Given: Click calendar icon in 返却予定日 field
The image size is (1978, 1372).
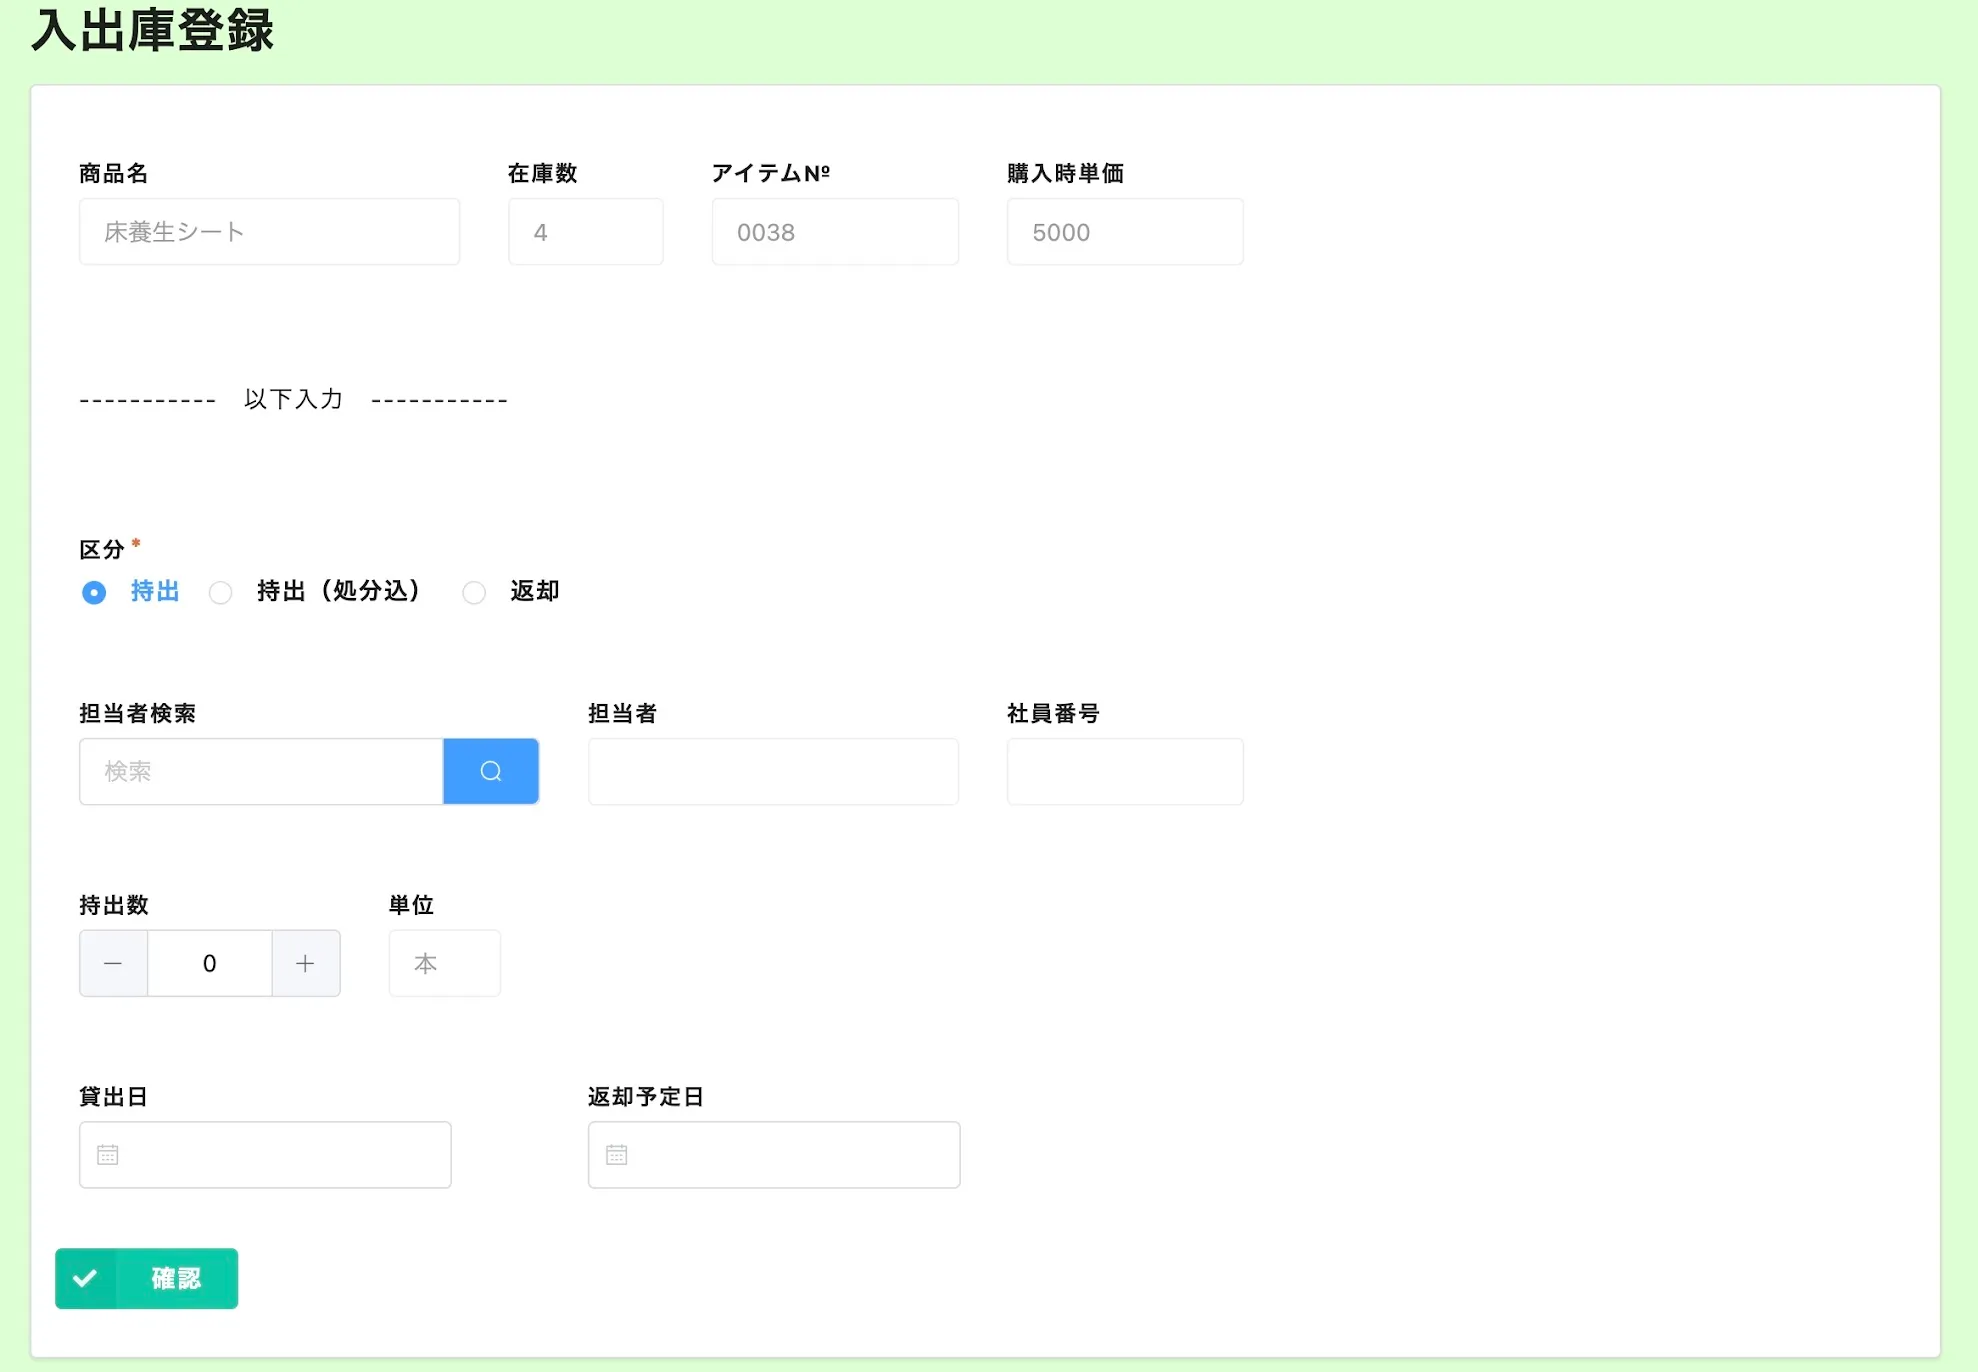Looking at the screenshot, I should pos(617,1155).
